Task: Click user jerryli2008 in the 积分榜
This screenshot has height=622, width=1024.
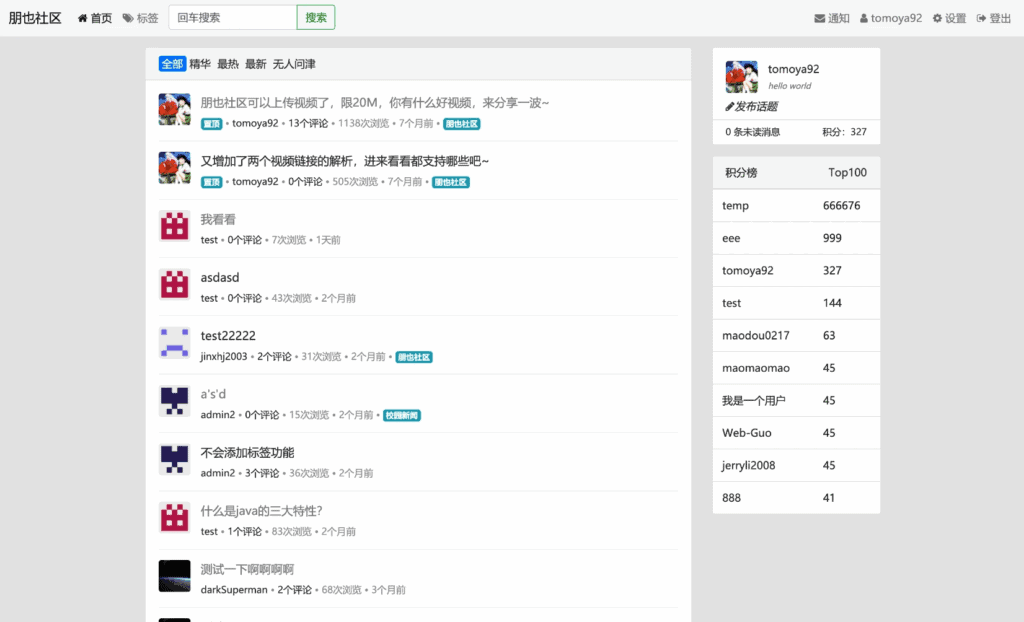Action: pos(748,465)
